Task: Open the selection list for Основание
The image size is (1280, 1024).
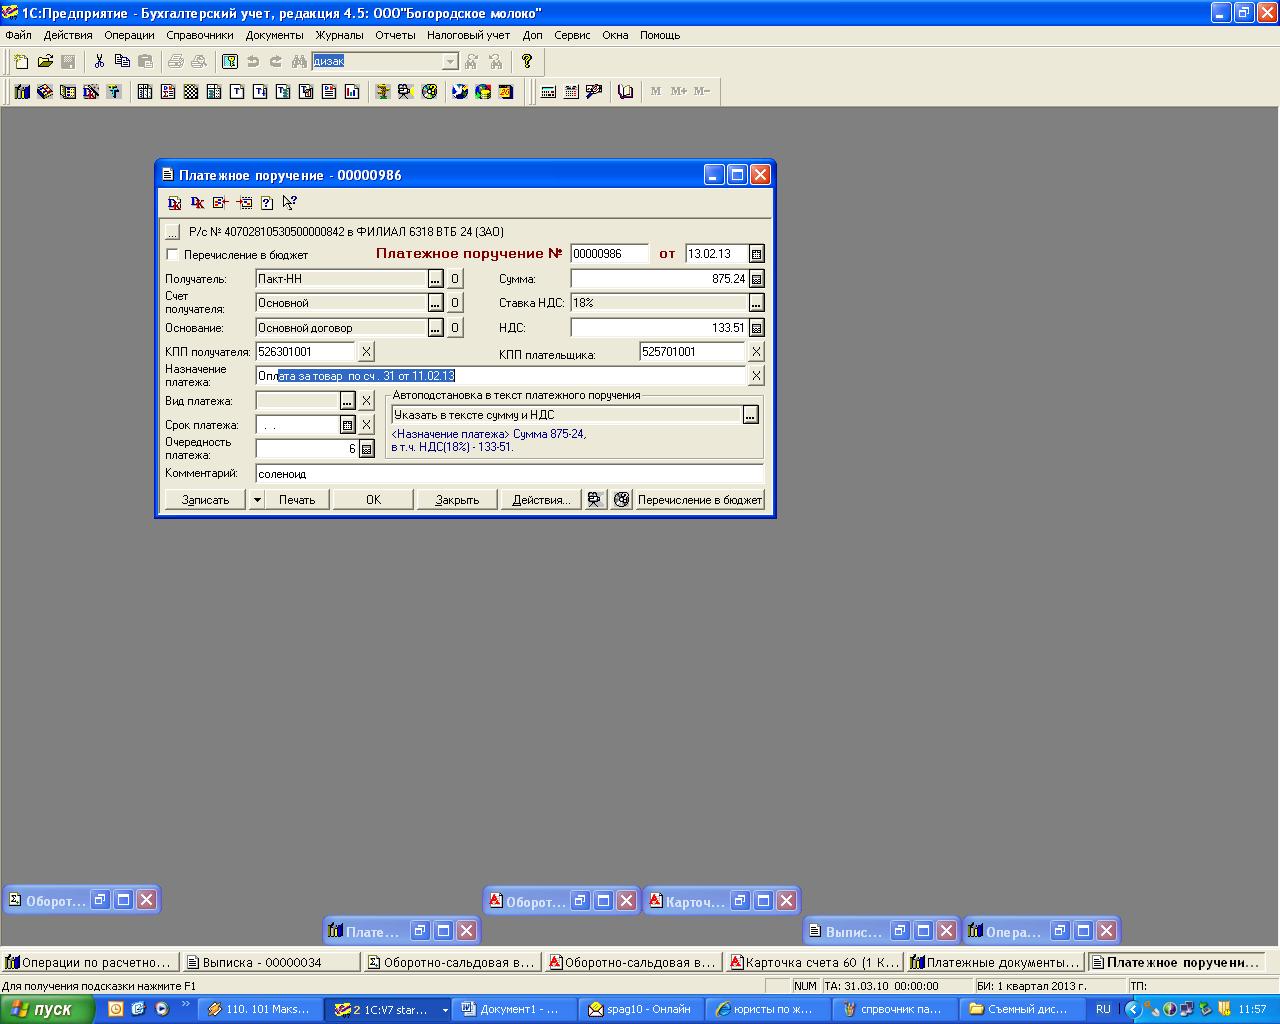Action: pos(436,328)
